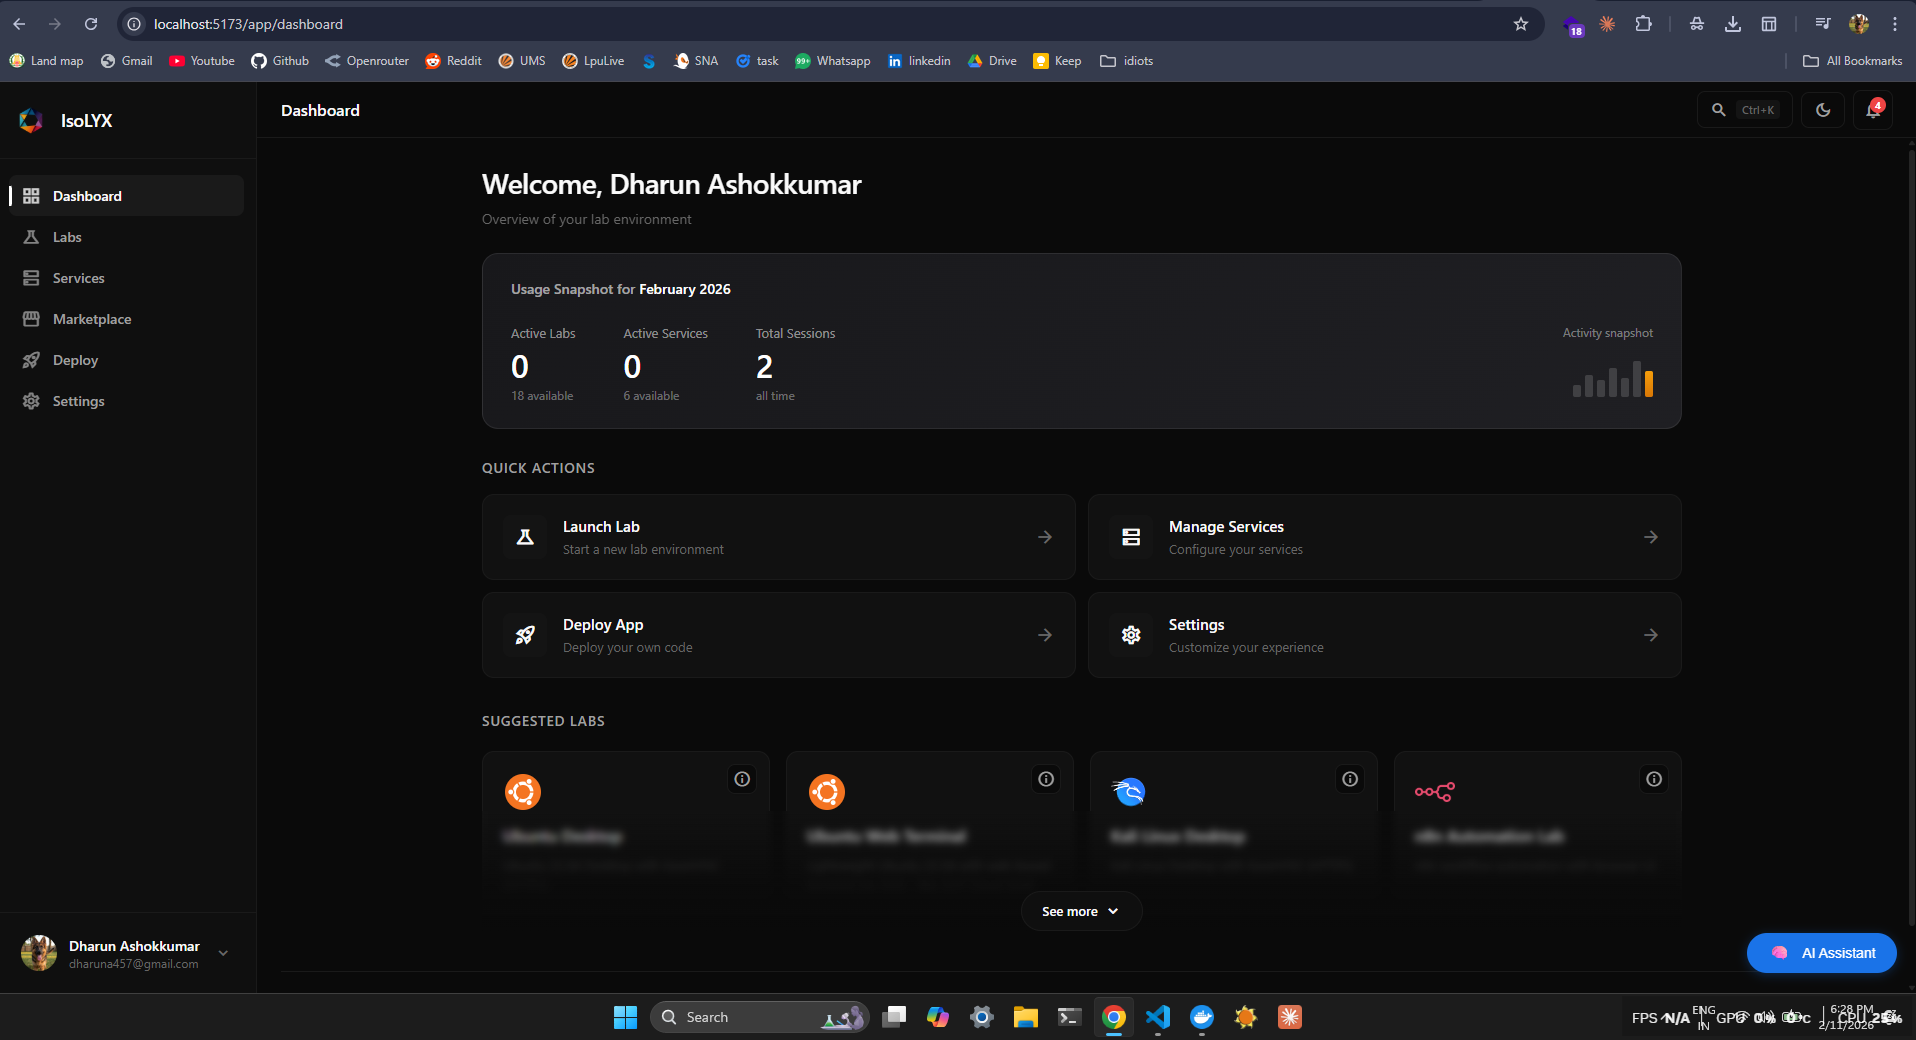Viewport: 1916px width, 1040px height.
Task: Expand the See more labs list
Action: coord(1080,911)
